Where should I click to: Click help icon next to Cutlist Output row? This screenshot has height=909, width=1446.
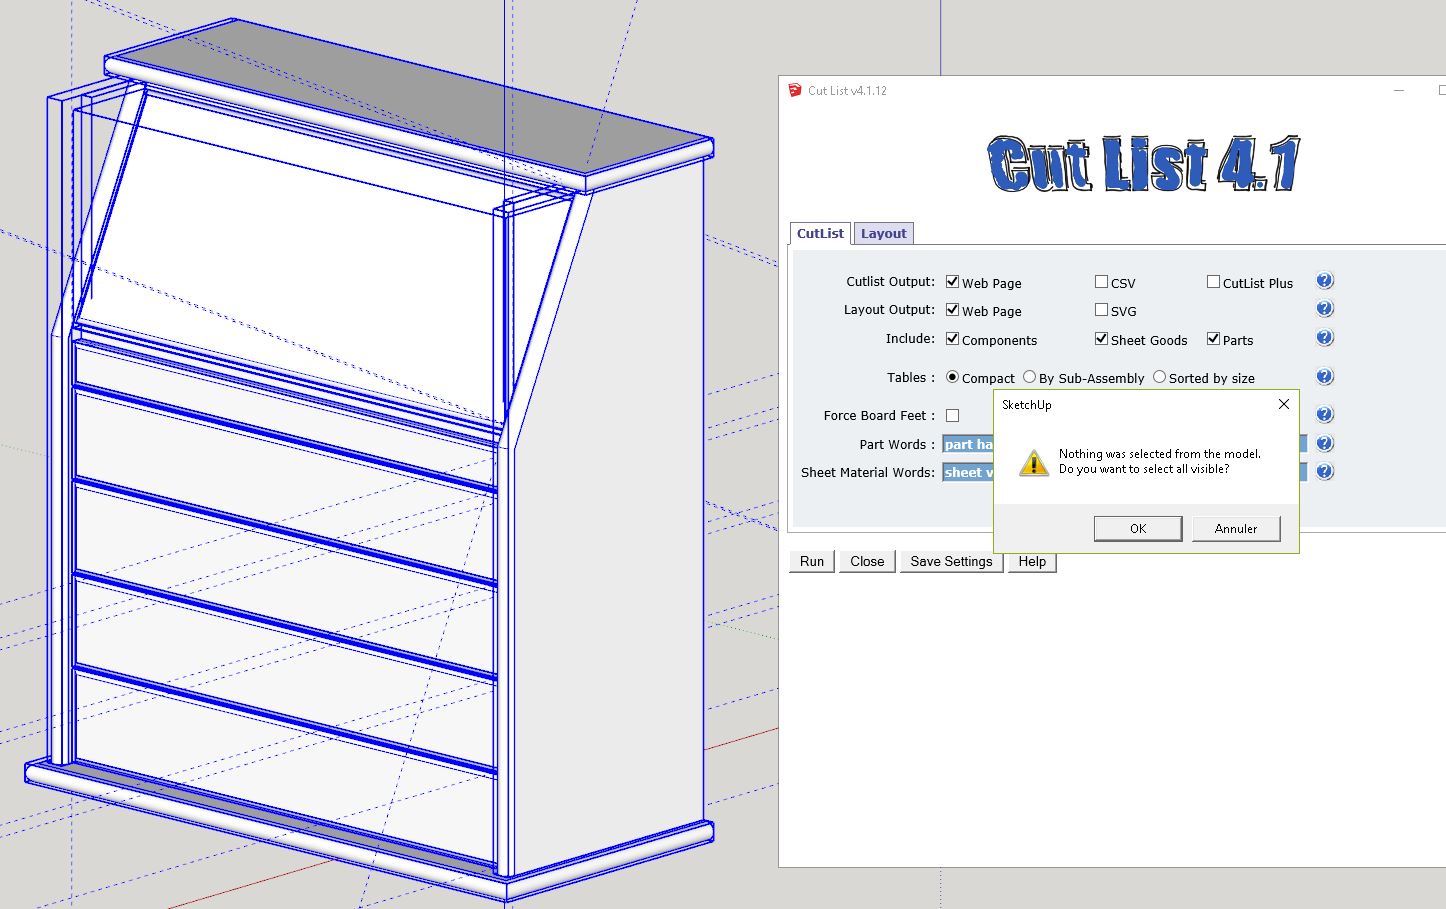click(x=1325, y=281)
